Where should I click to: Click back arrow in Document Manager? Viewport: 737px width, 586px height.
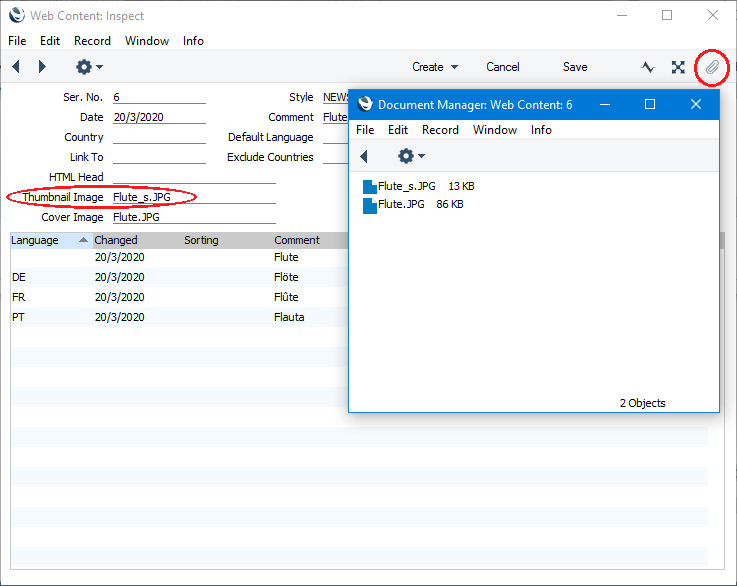click(x=364, y=156)
